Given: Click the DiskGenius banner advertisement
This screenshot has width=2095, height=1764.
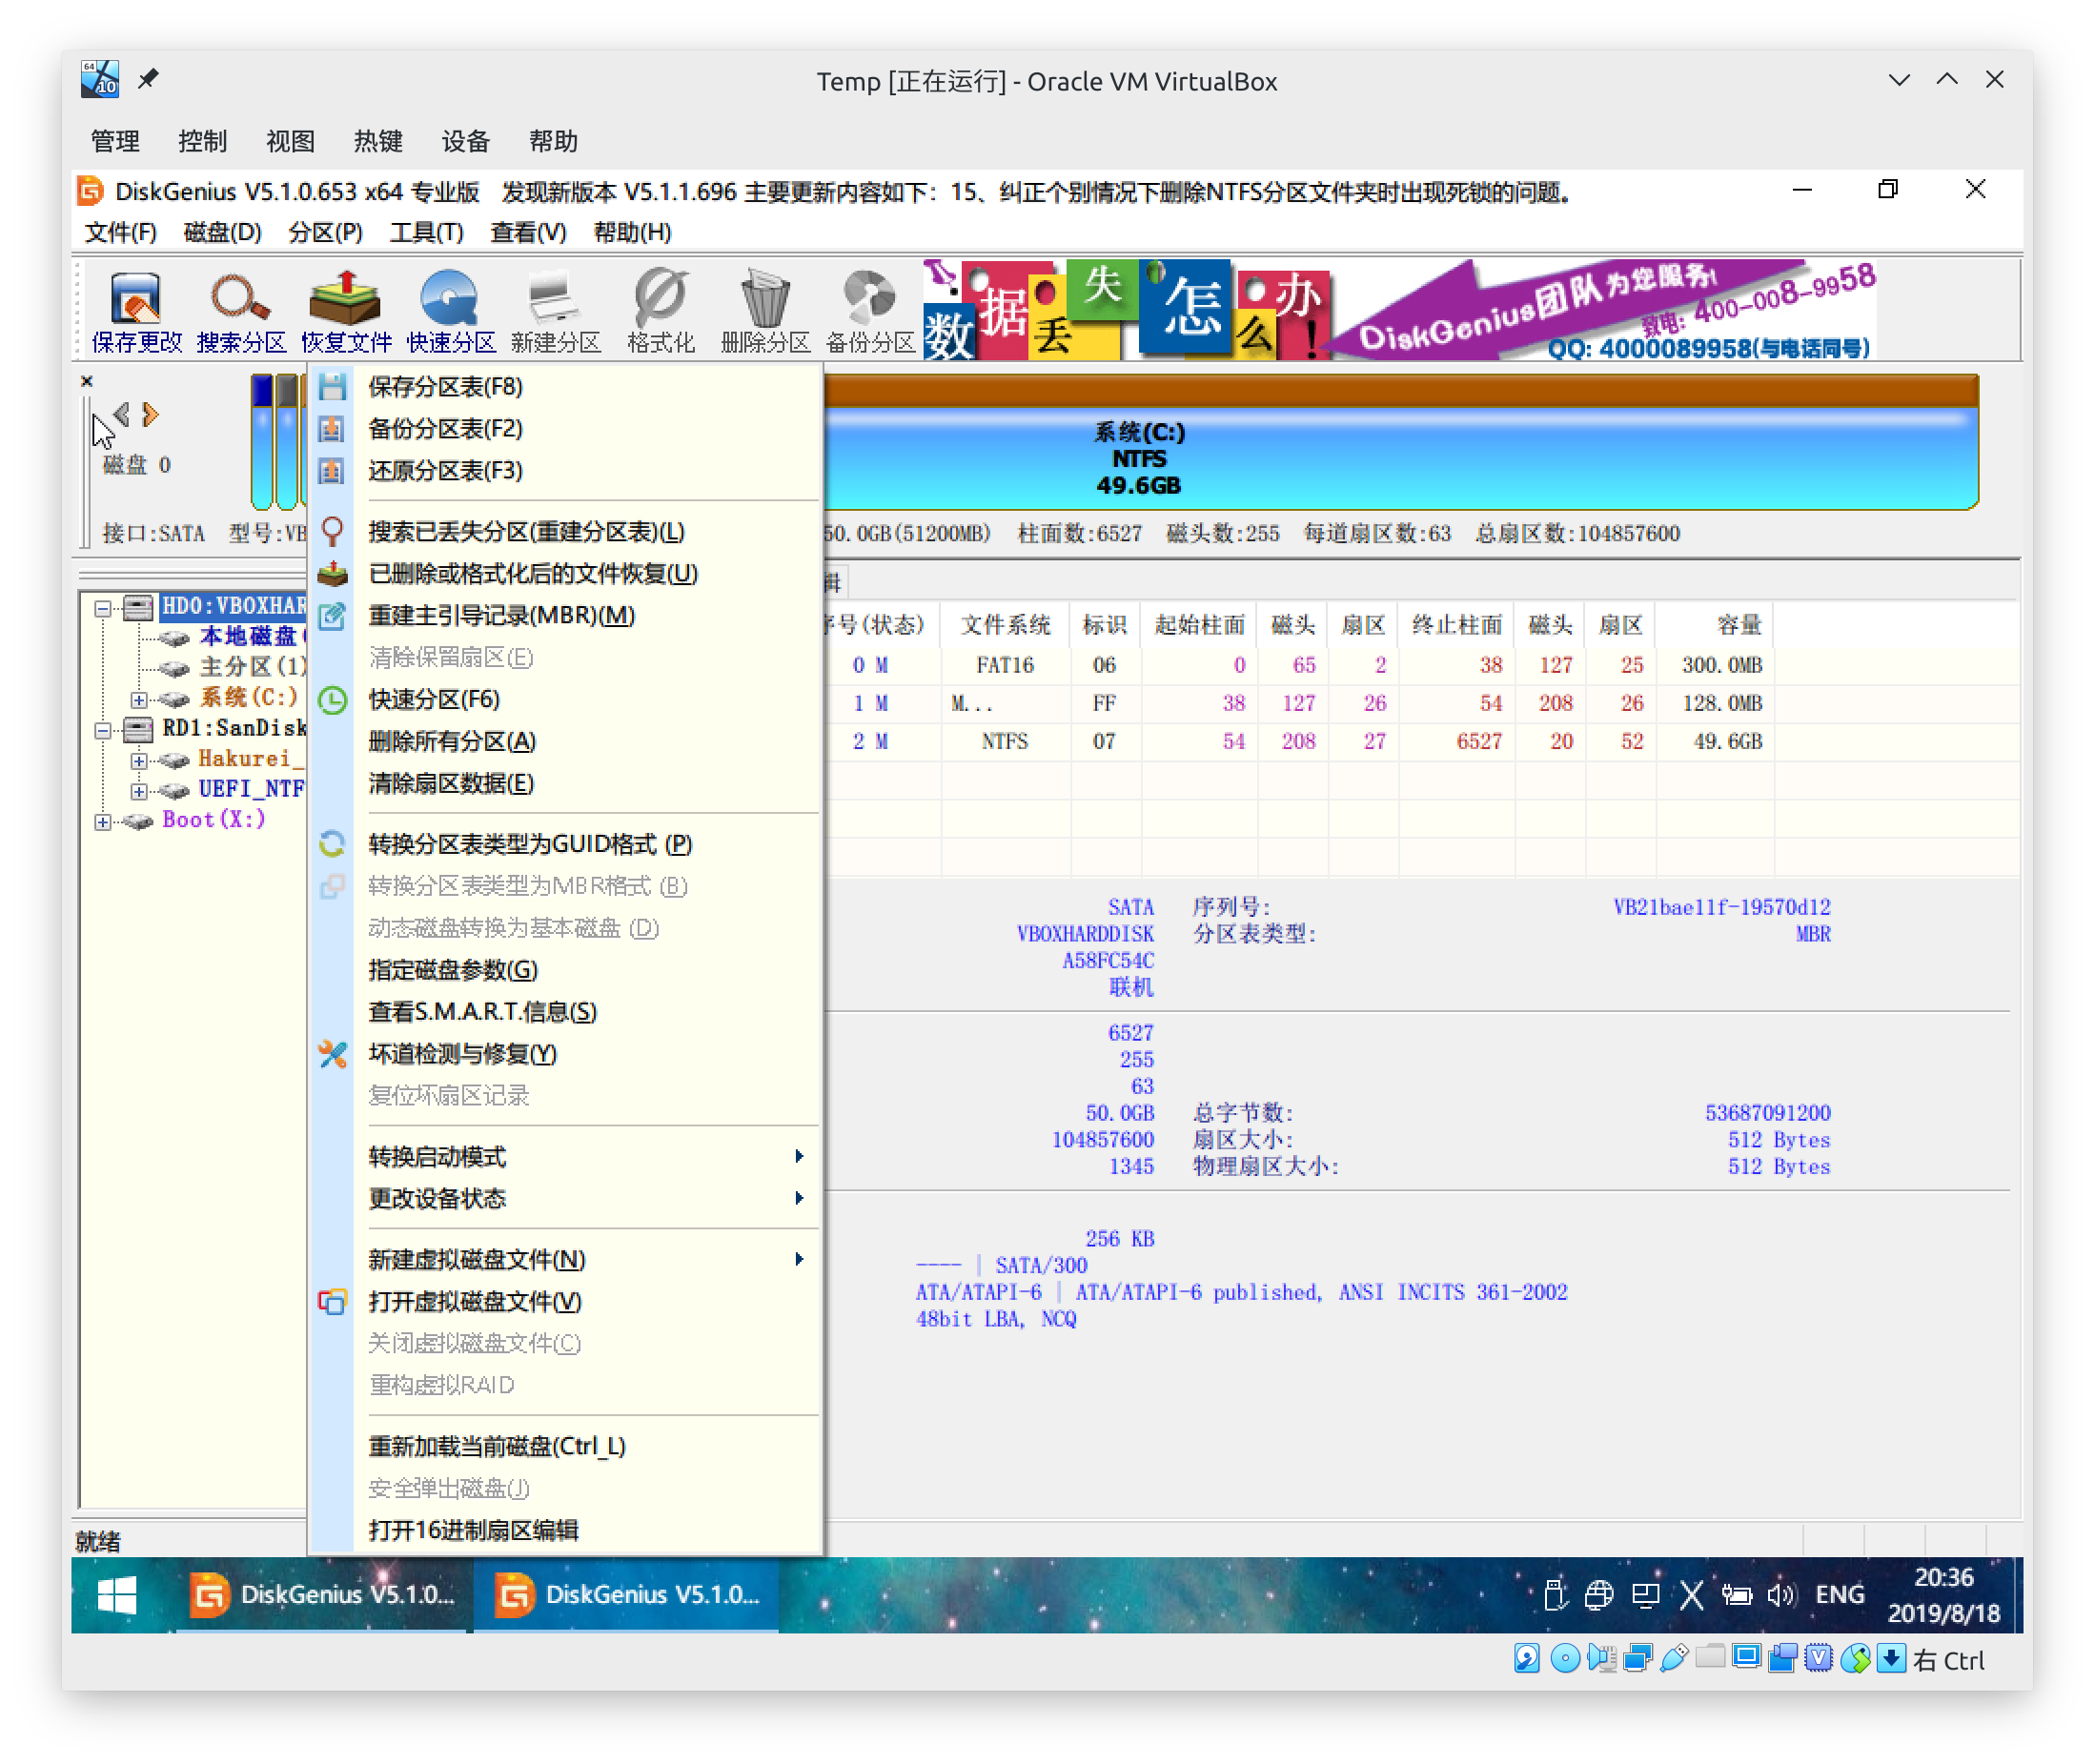Looking at the screenshot, I should 1399,310.
